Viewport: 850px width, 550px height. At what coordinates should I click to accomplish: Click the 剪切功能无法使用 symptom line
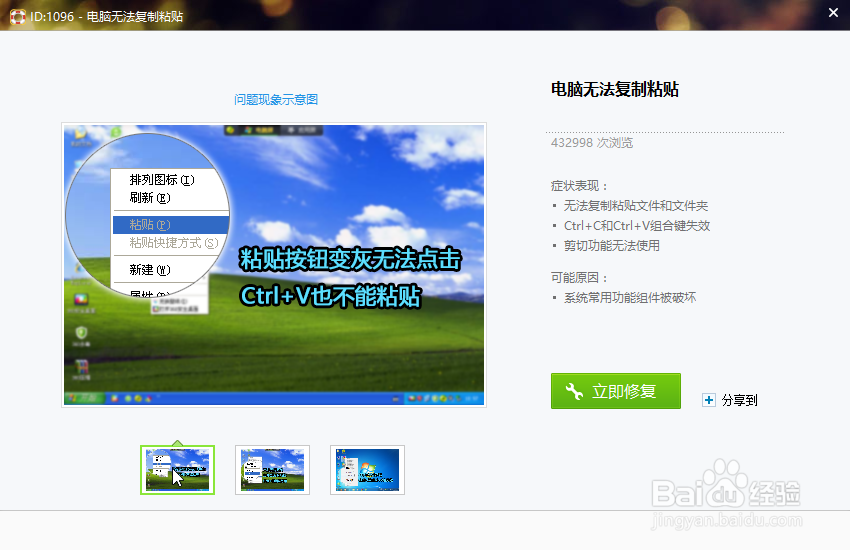pyautogui.click(x=611, y=246)
